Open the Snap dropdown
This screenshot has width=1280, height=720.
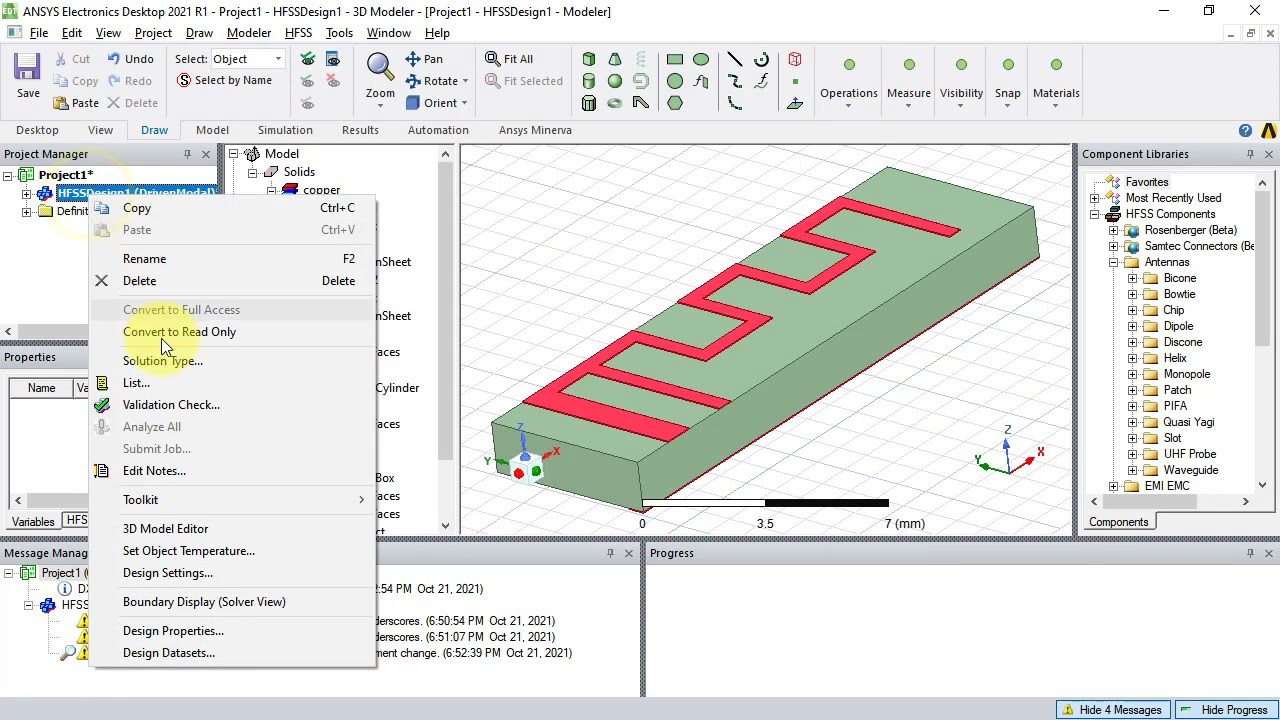pyautogui.click(x=1007, y=104)
